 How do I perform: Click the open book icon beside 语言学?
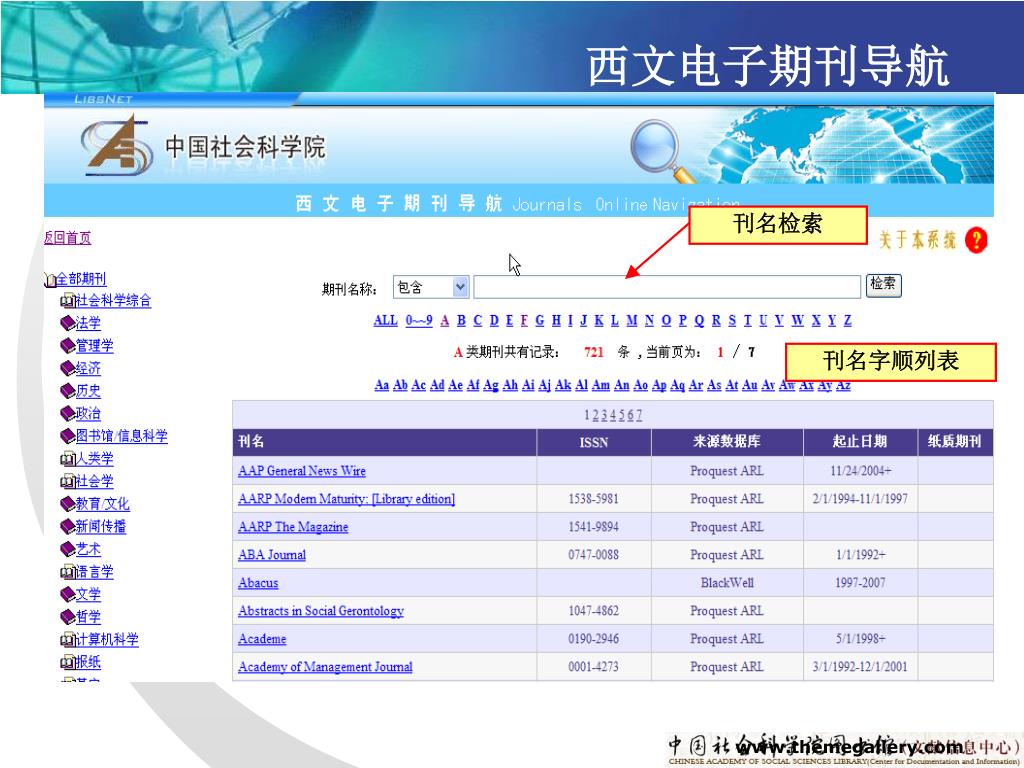[x=67, y=572]
